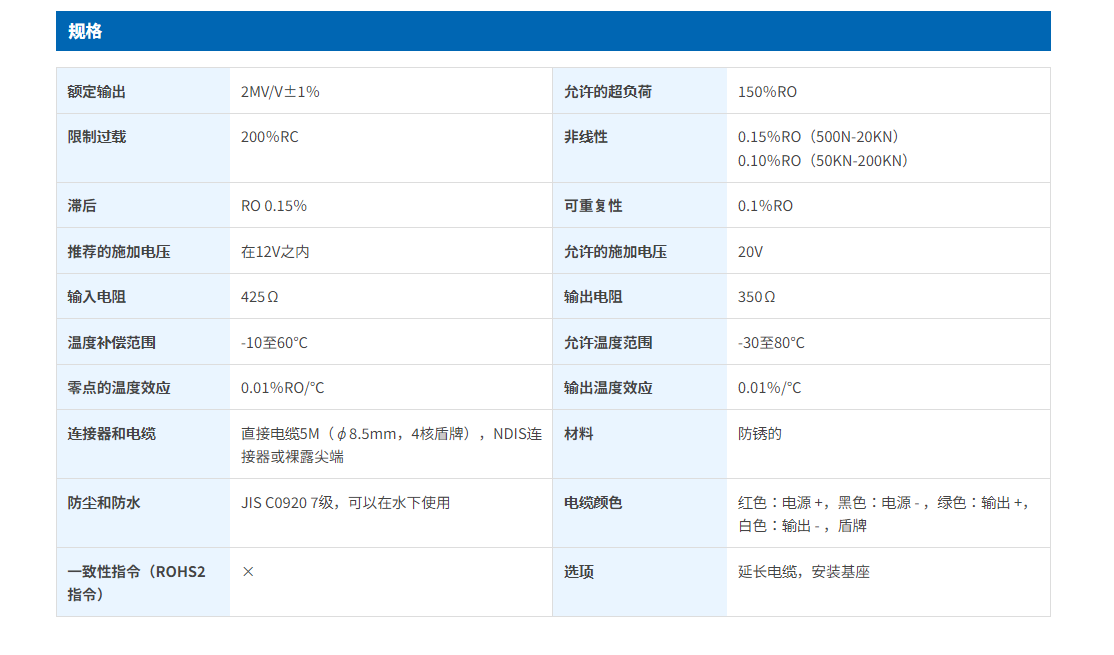
Task: Select the 材料 label
Action: point(578,433)
